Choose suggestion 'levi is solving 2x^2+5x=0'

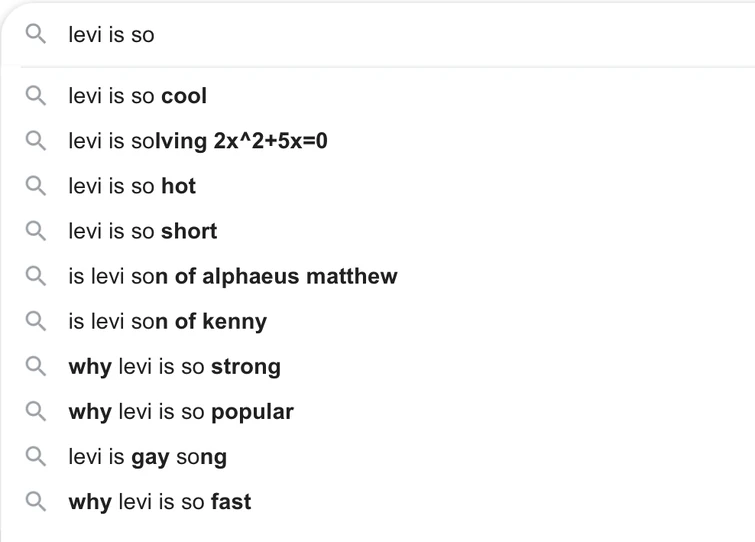click(198, 141)
